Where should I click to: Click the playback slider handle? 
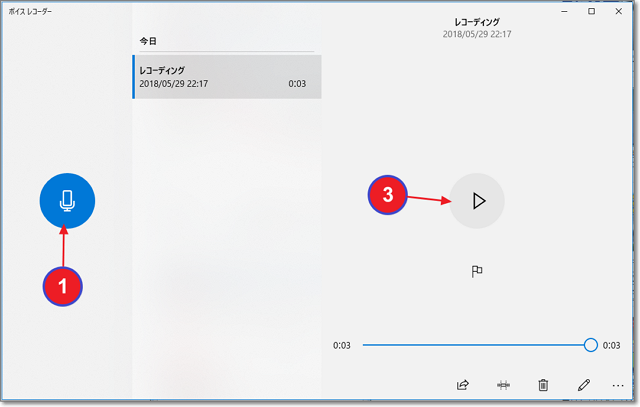click(590, 345)
